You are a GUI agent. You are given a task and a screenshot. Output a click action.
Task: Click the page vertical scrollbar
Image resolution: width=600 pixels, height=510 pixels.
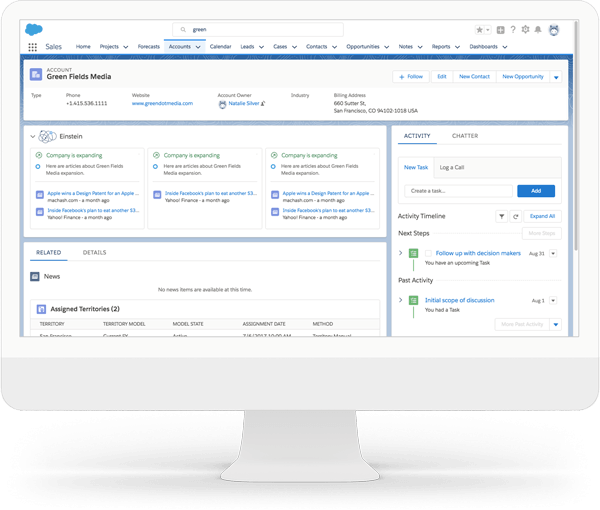tap(576, 136)
